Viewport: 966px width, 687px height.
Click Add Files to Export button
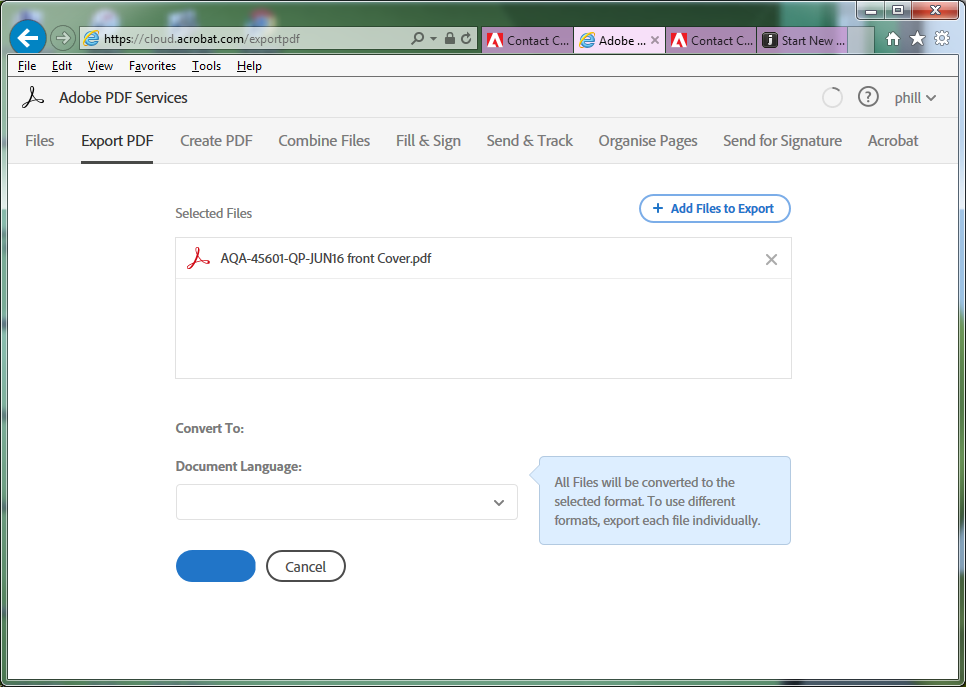(715, 208)
